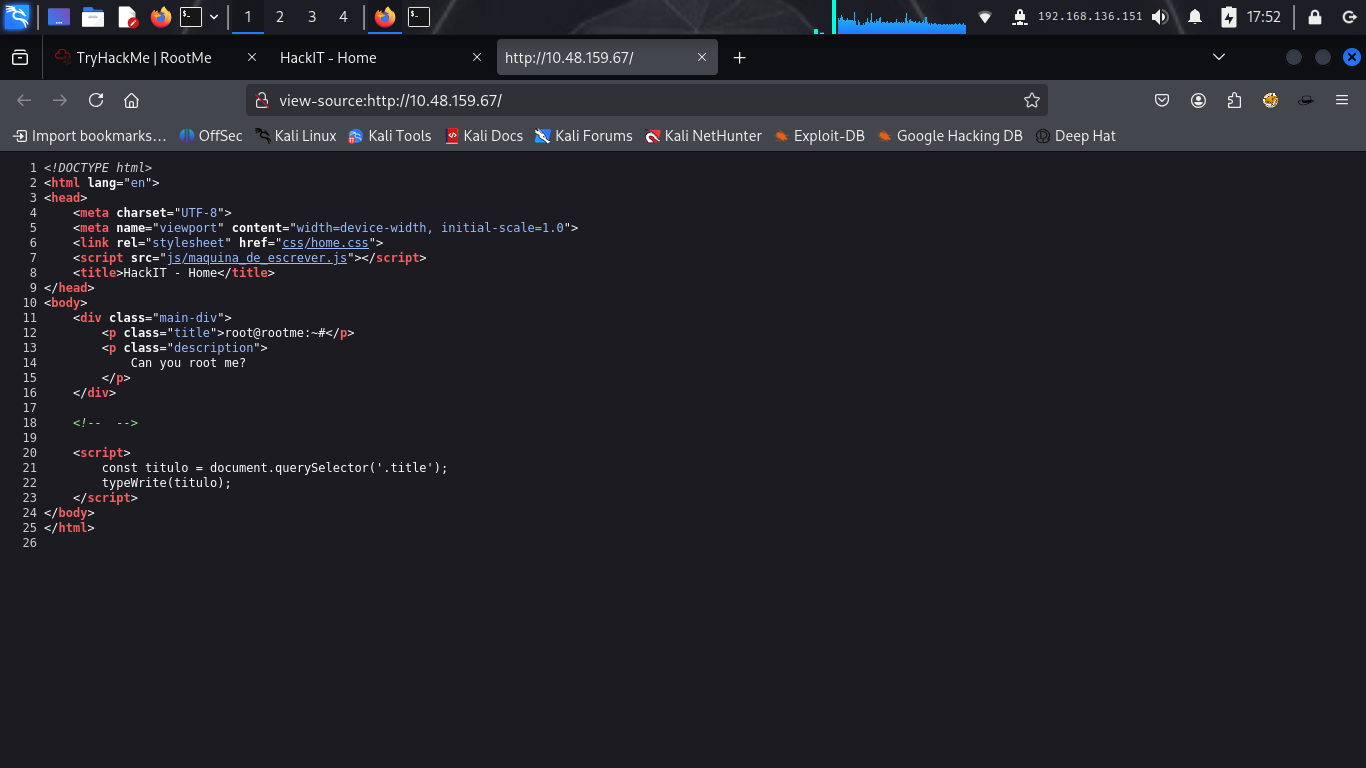Click the power manager battery icon
This screenshot has height=768, width=1366.
1229,17
